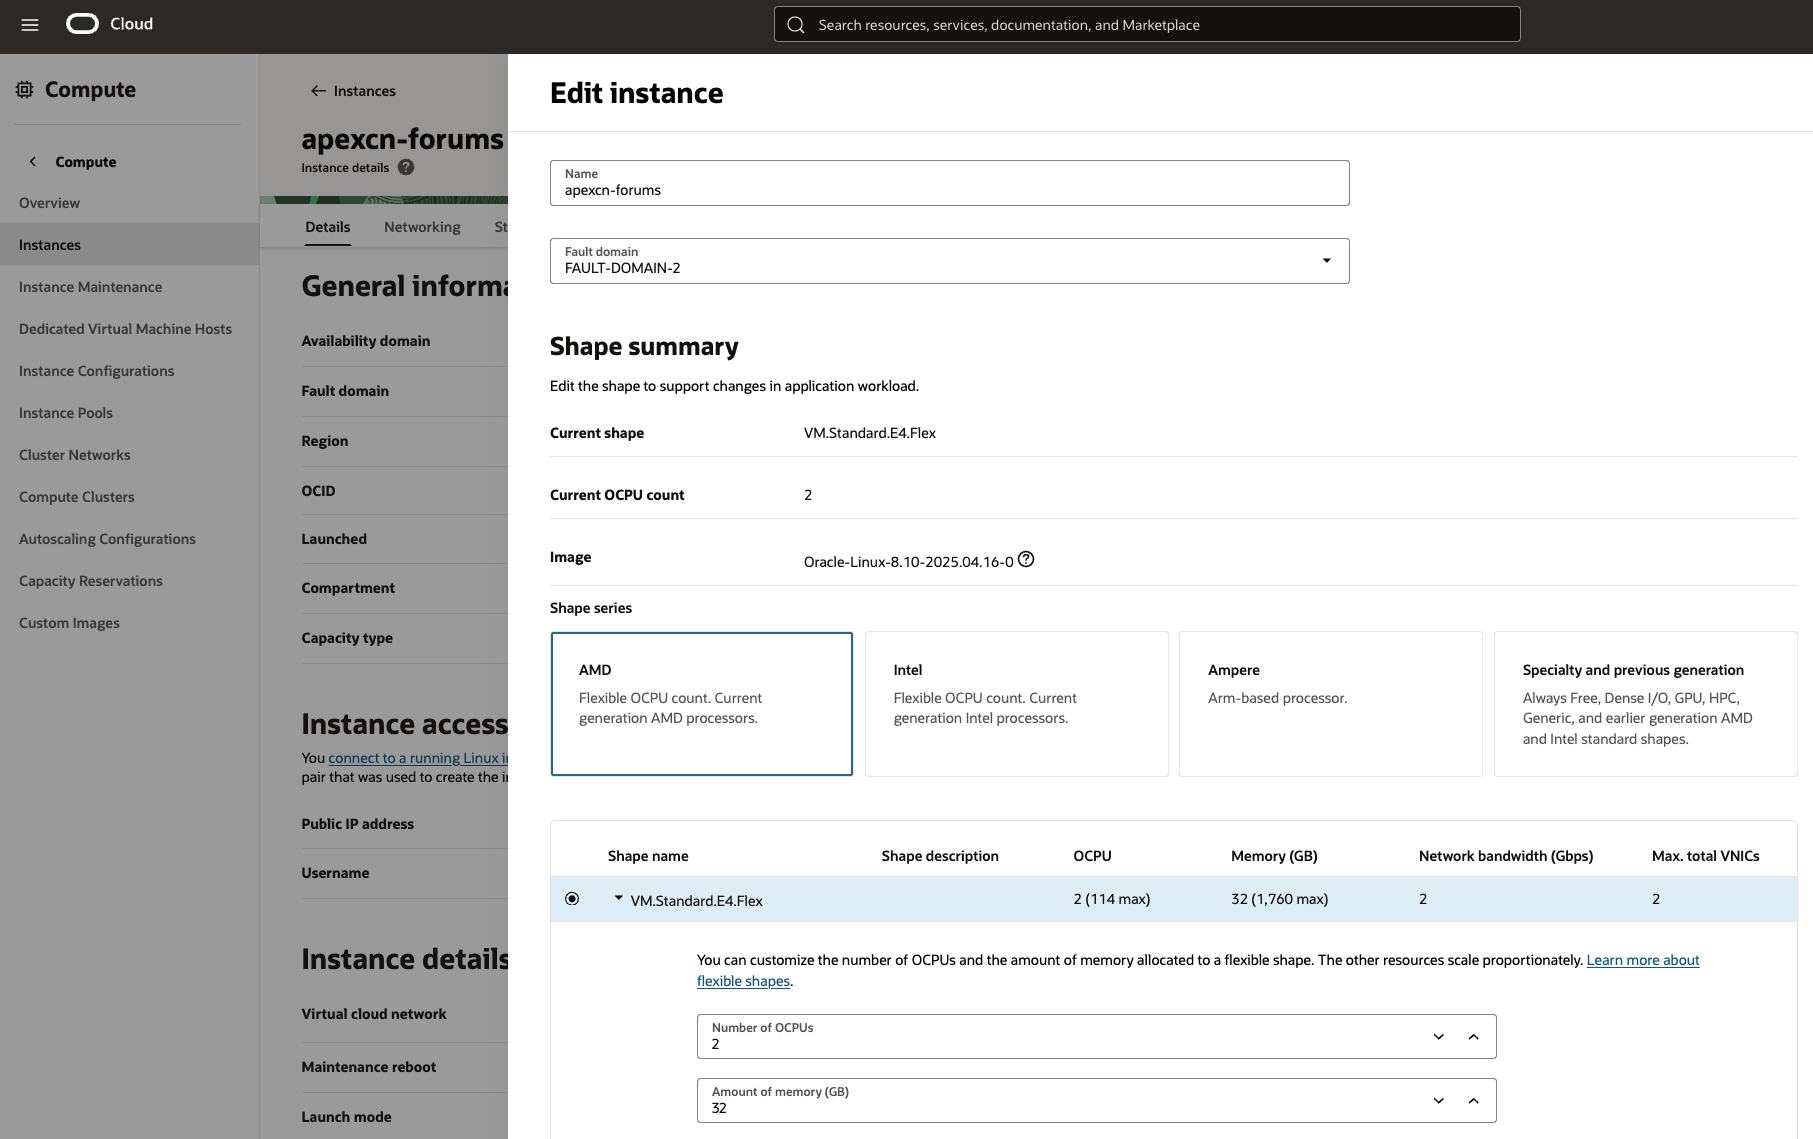Click the 32 (1,760 max) memory cell
Screen dimensions: 1813x1139
coord(1279,899)
